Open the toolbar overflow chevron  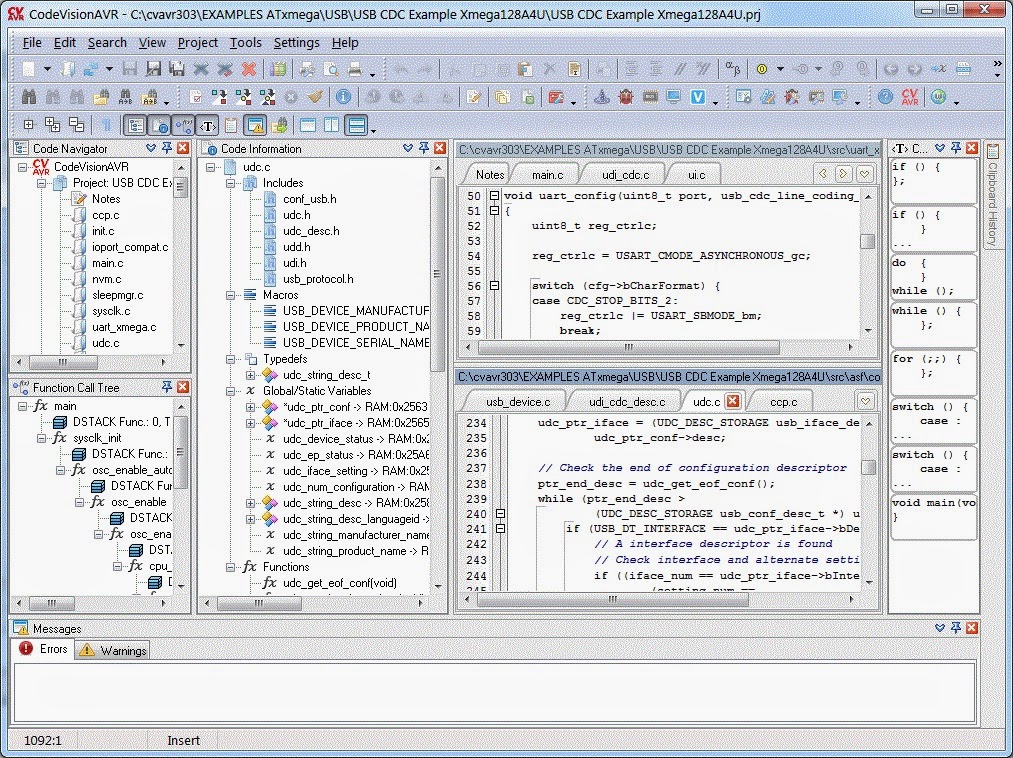click(997, 65)
